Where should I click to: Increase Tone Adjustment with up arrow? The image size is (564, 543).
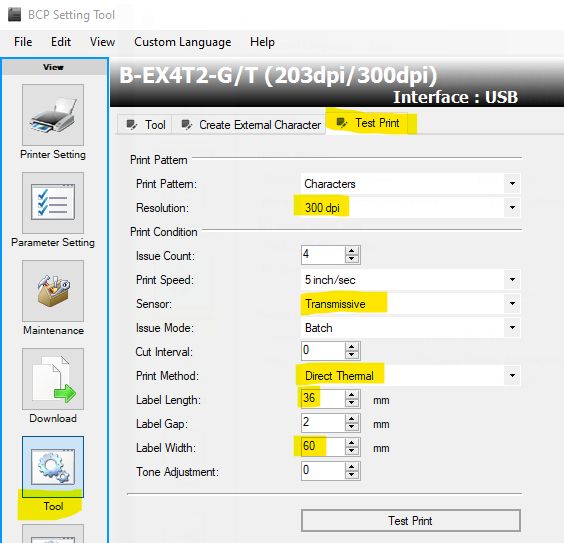point(352,466)
